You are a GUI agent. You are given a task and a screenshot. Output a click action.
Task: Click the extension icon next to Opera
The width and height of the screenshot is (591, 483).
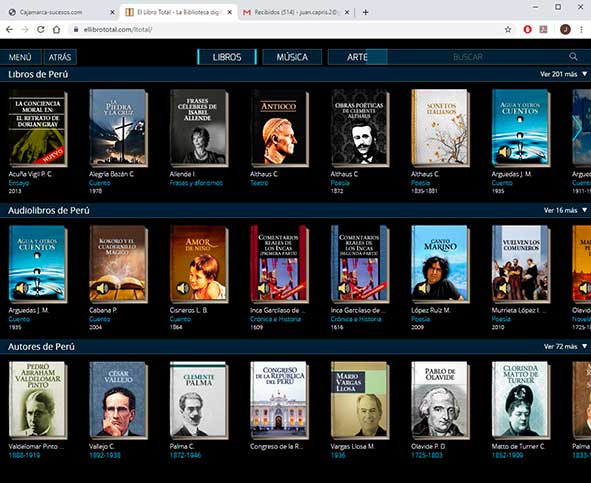pyautogui.click(x=543, y=29)
